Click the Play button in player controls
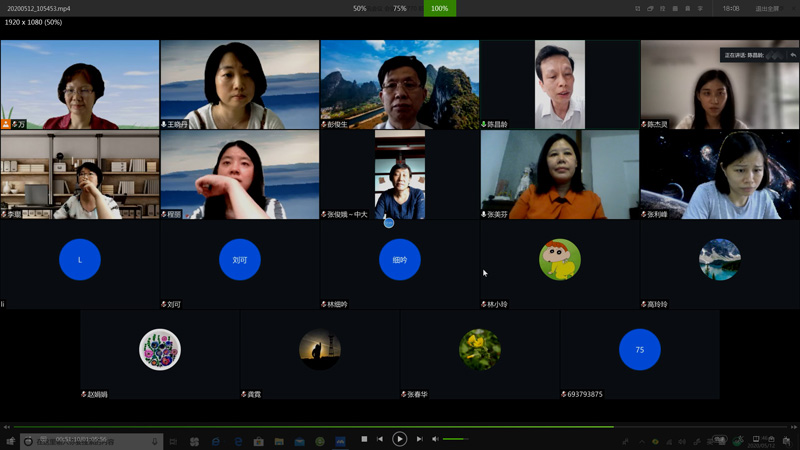The width and height of the screenshot is (800, 450). (399, 439)
